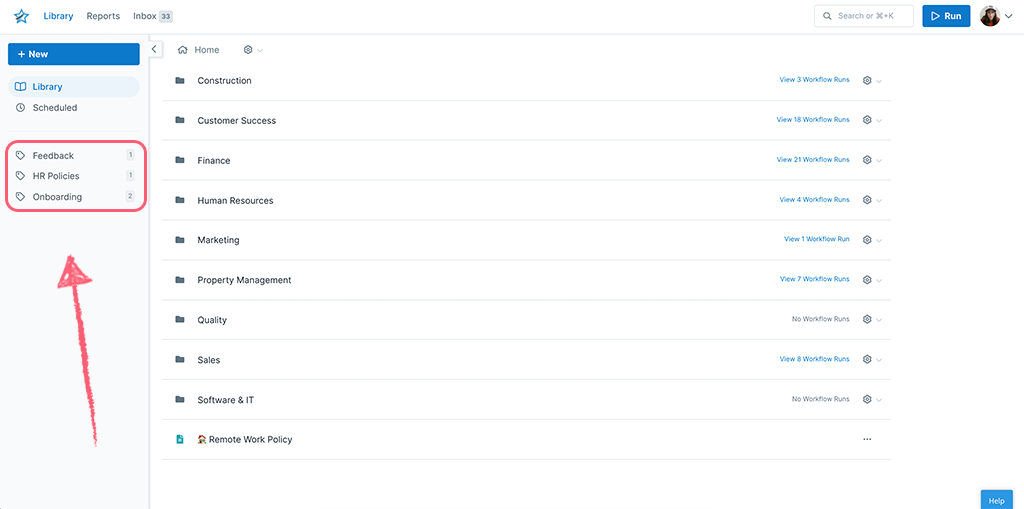Click the clock icon next to Scheduled
Viewport: 1024px width, 509px height.
pyautogui.click(x=20, y=108)
